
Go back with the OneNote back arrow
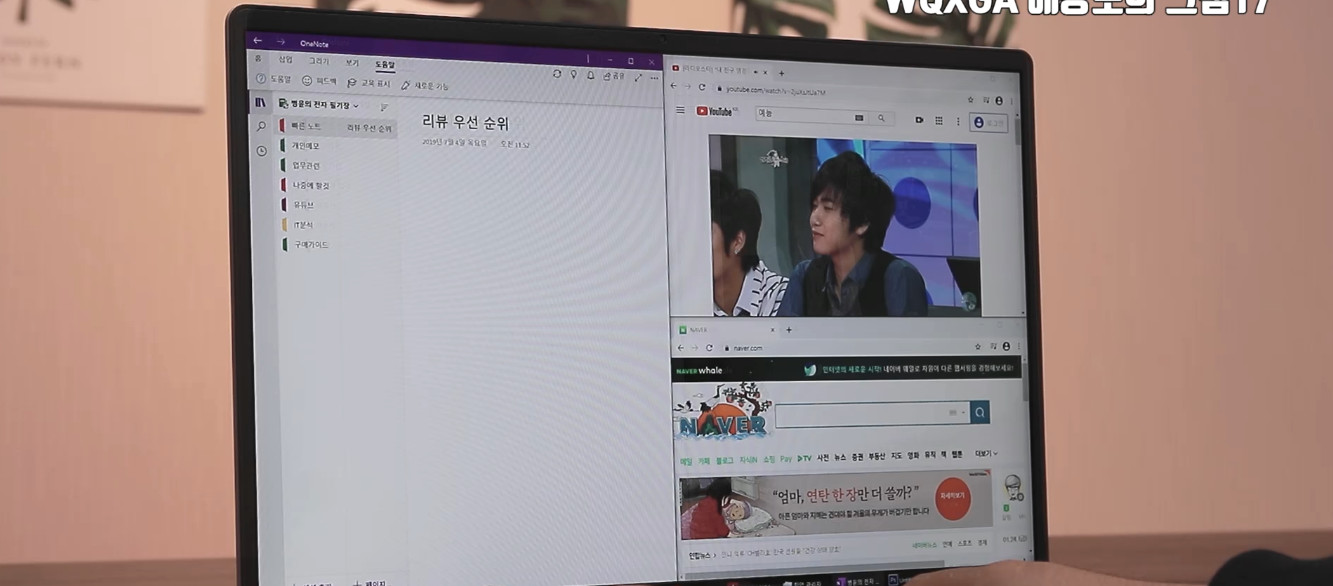258,41
